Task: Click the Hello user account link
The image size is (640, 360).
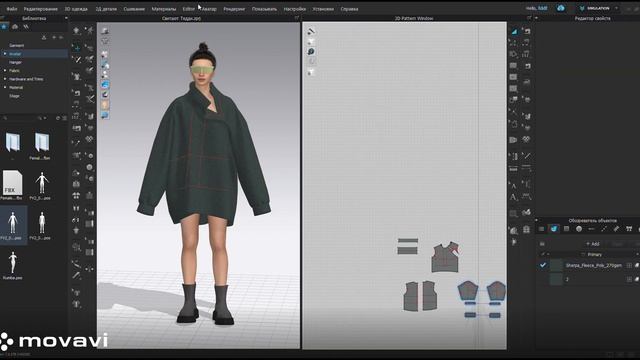Action: pos(536,8)
